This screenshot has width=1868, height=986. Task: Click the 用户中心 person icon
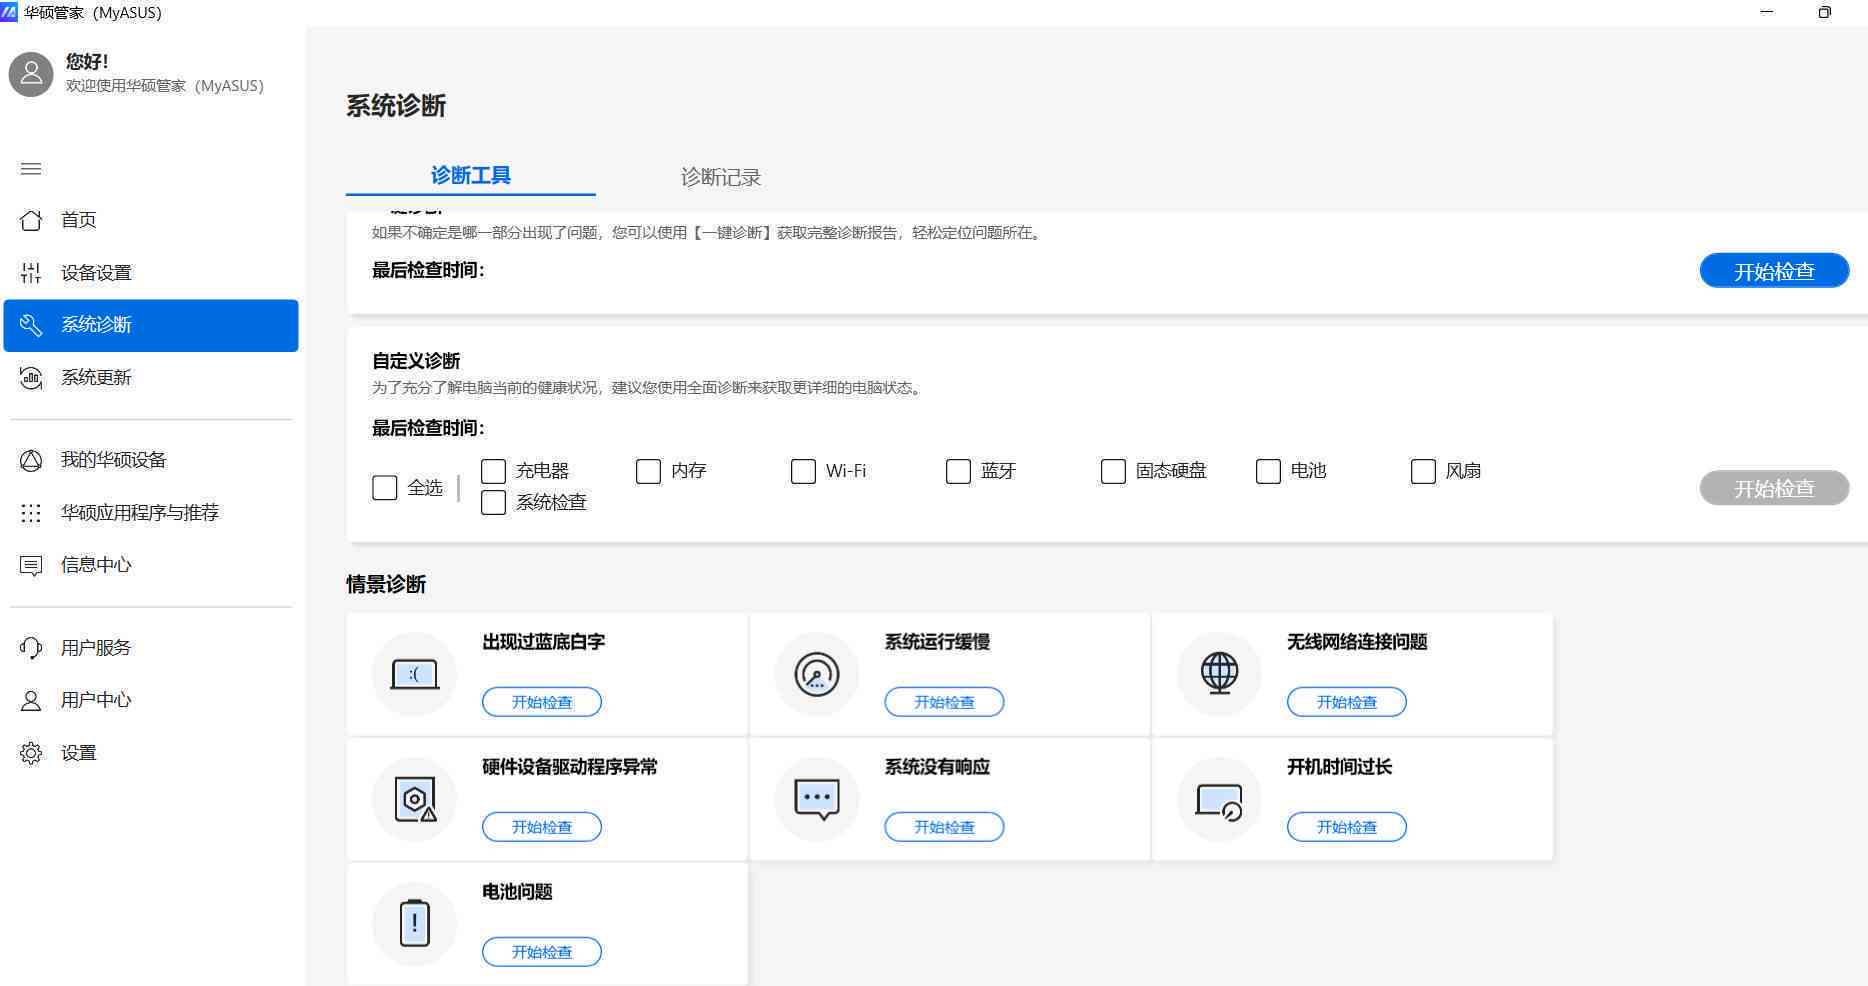(x=31, y=700)
